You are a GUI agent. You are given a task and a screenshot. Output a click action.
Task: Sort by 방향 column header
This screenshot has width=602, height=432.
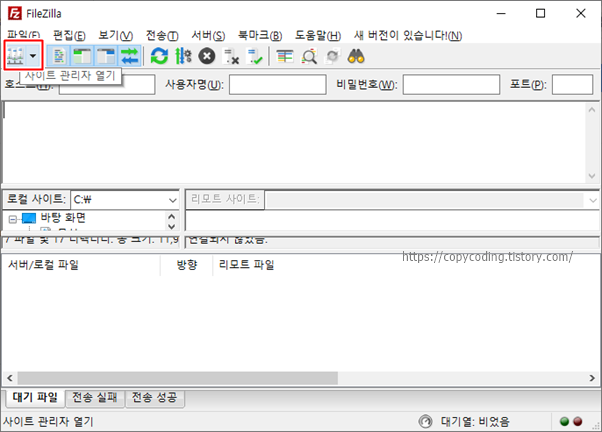(187, 265)
